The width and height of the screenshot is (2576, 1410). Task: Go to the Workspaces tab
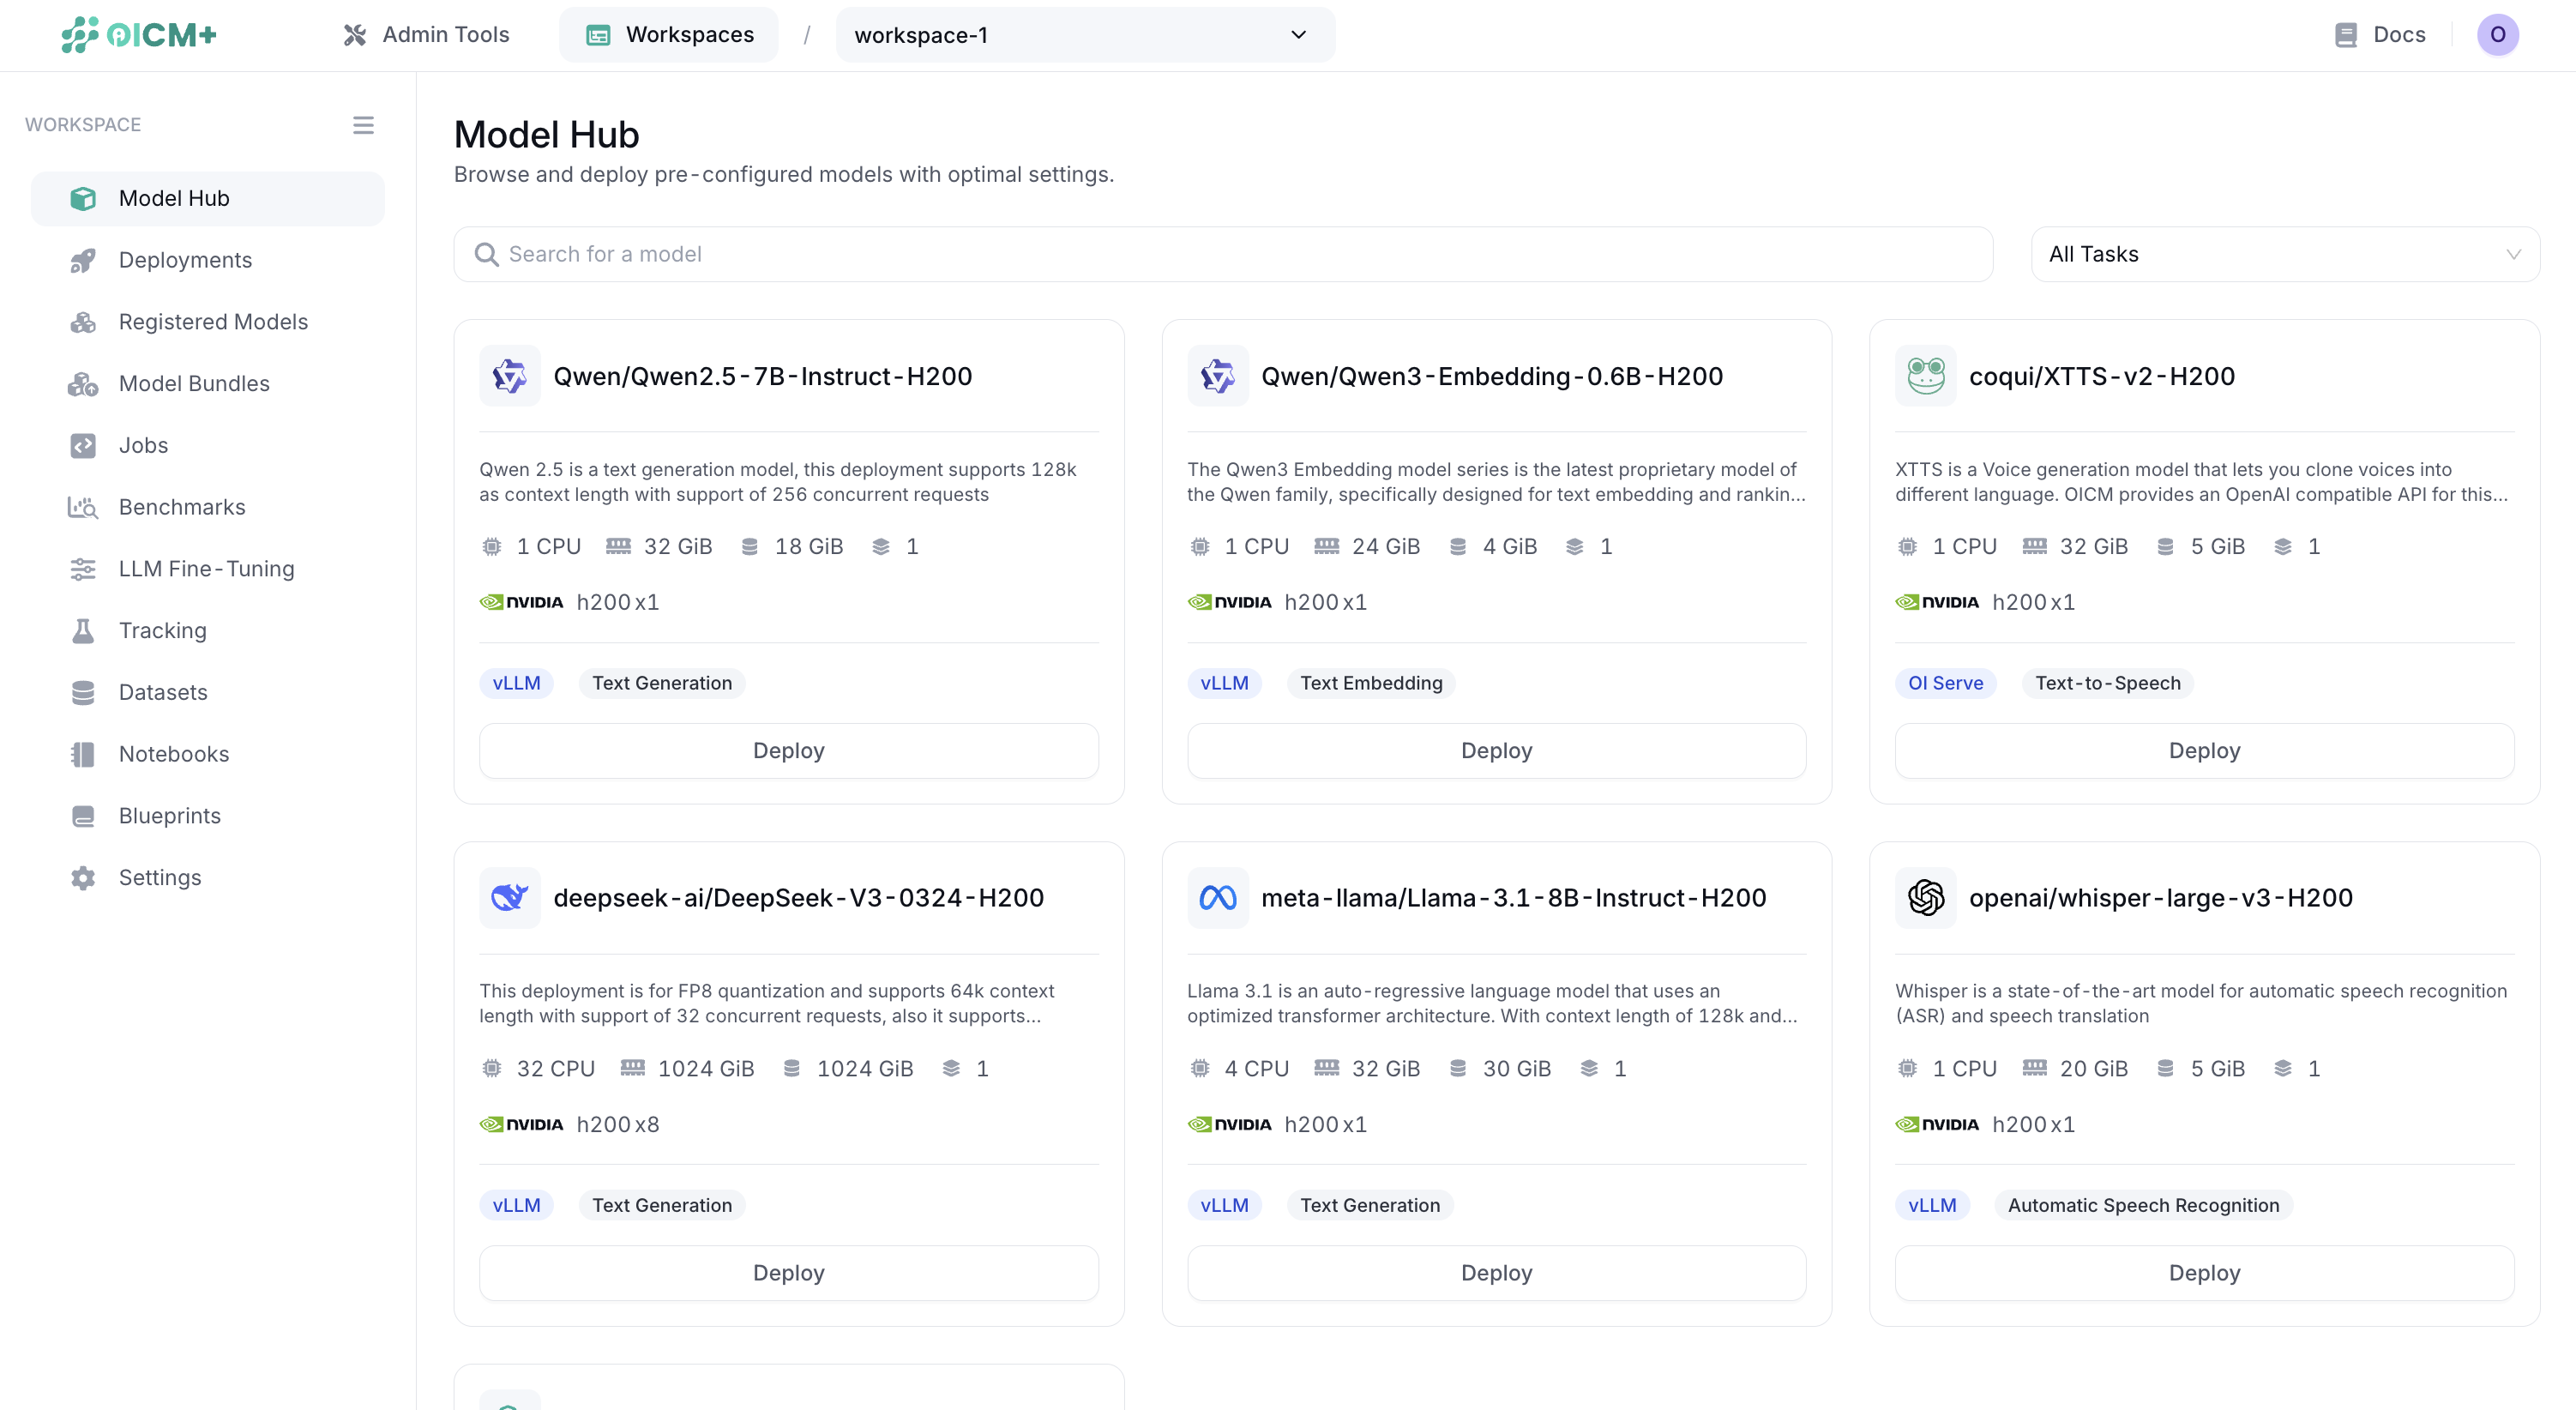click(668, 35)
